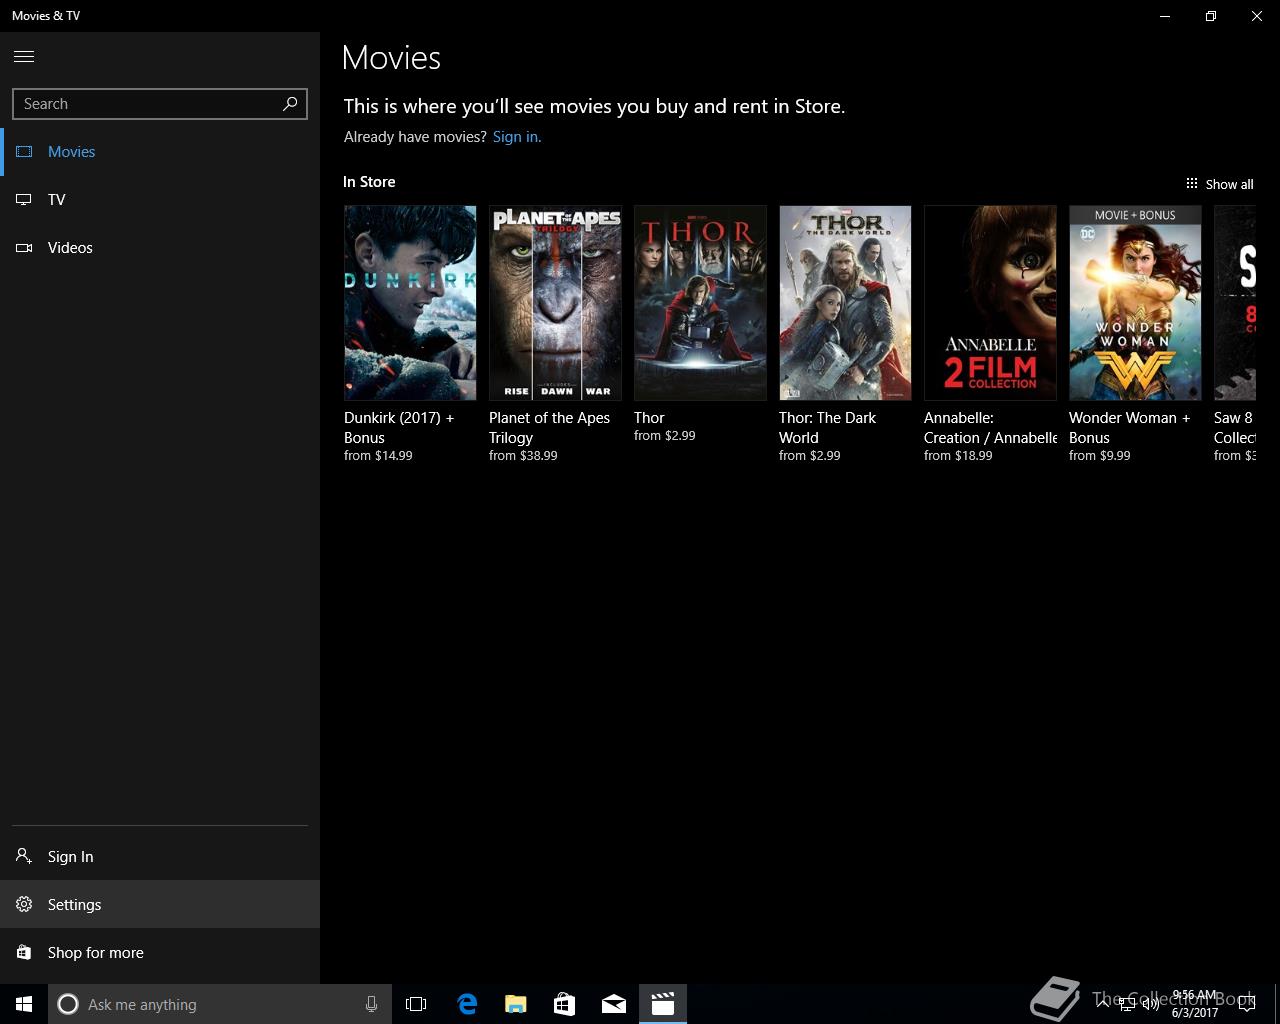Select the Movies section

tap(160, 152)
